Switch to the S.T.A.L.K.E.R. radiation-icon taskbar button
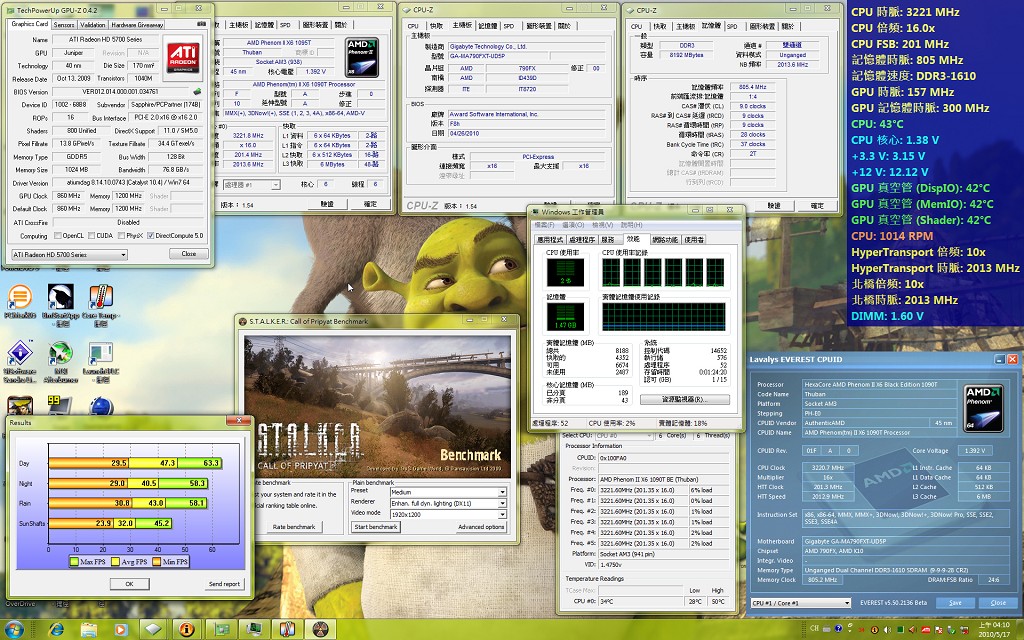Image resolution: width=1024 pixels, height=640 pixels. click(321, 630)
